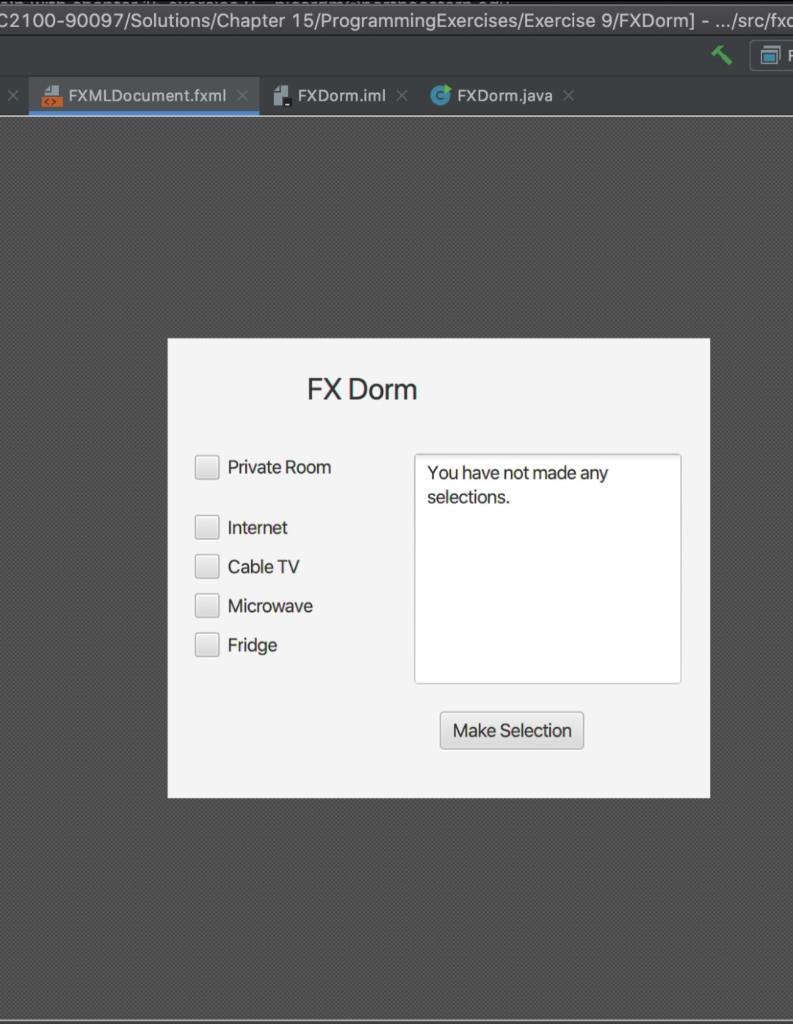Click the FXDorm.iml module file icon
Image resolution: width=793 pixels, height=1024 pixels.
pos(282,96)
